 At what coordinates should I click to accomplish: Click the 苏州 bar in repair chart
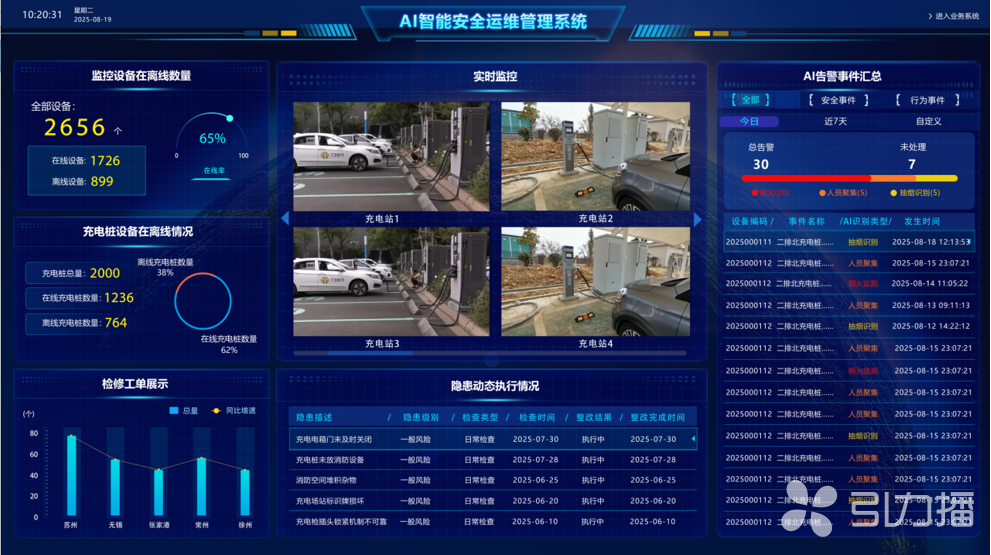click(x=71, y=475)
